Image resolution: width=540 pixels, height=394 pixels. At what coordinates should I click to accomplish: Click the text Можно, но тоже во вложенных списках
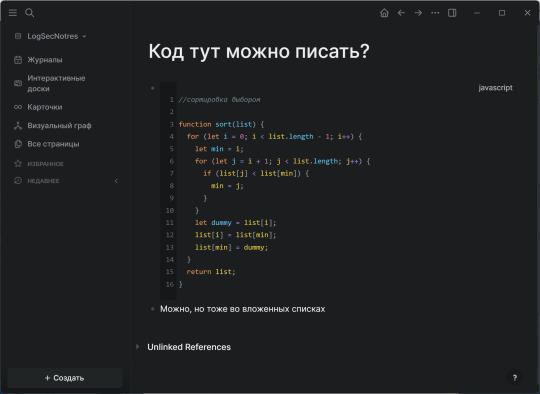243,309
